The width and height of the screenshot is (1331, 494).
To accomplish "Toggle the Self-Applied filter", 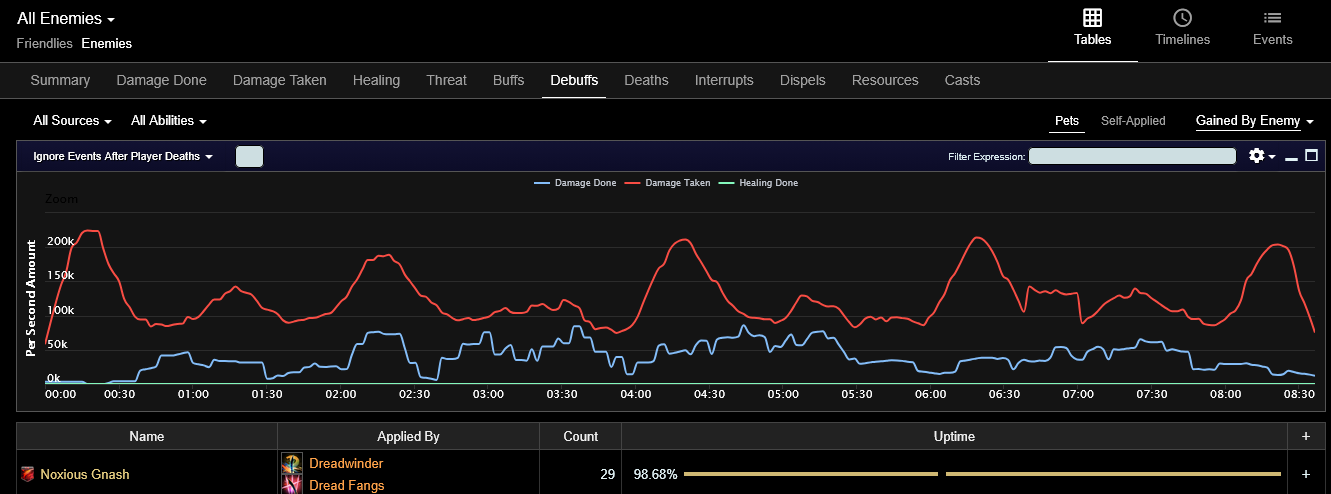I will (x=1133, y=121).
